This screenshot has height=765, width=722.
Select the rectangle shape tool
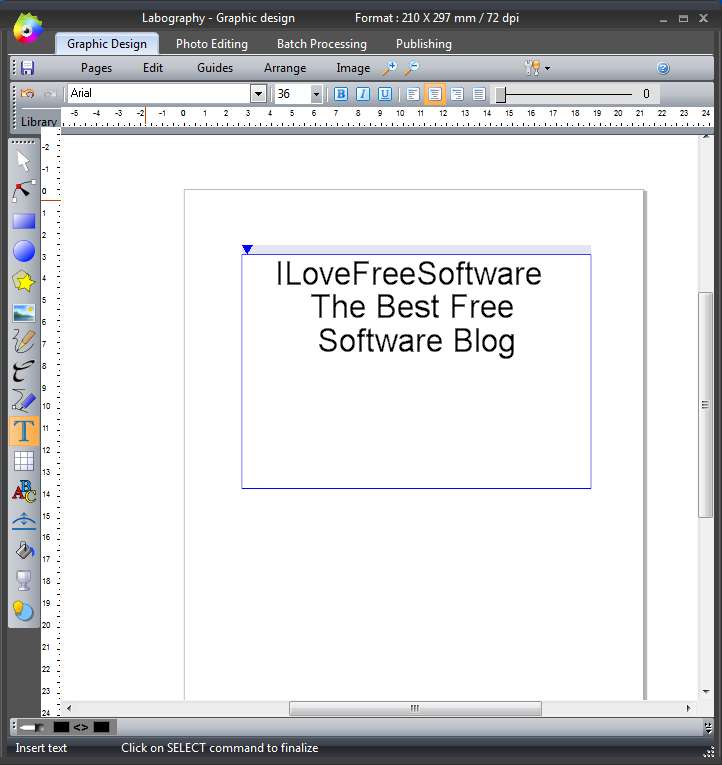[23, 221]
